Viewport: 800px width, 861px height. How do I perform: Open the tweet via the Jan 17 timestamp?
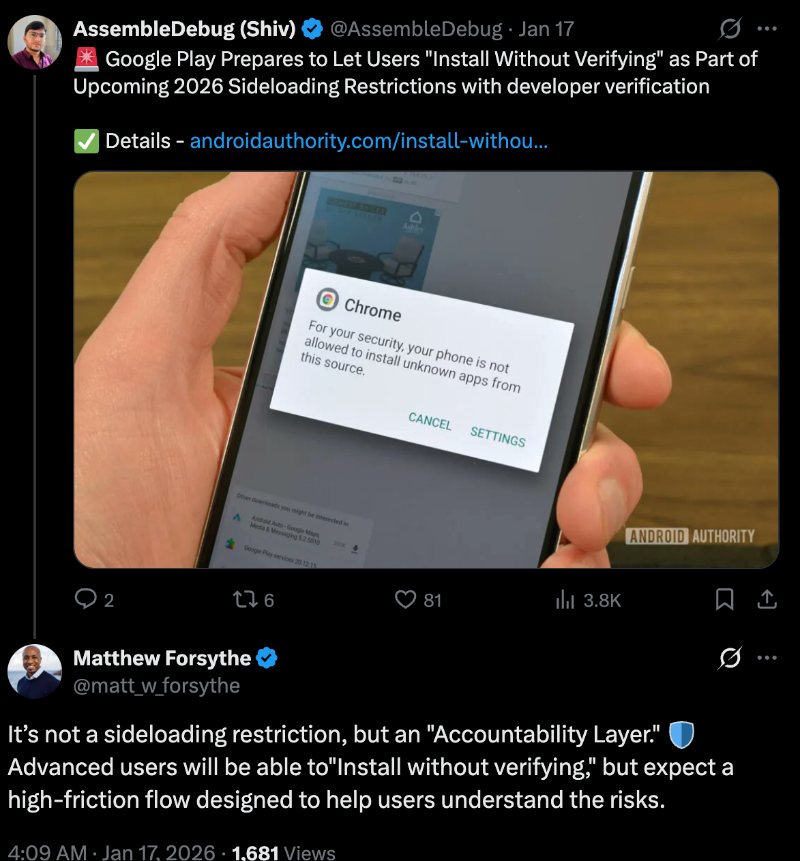point(545,30)
